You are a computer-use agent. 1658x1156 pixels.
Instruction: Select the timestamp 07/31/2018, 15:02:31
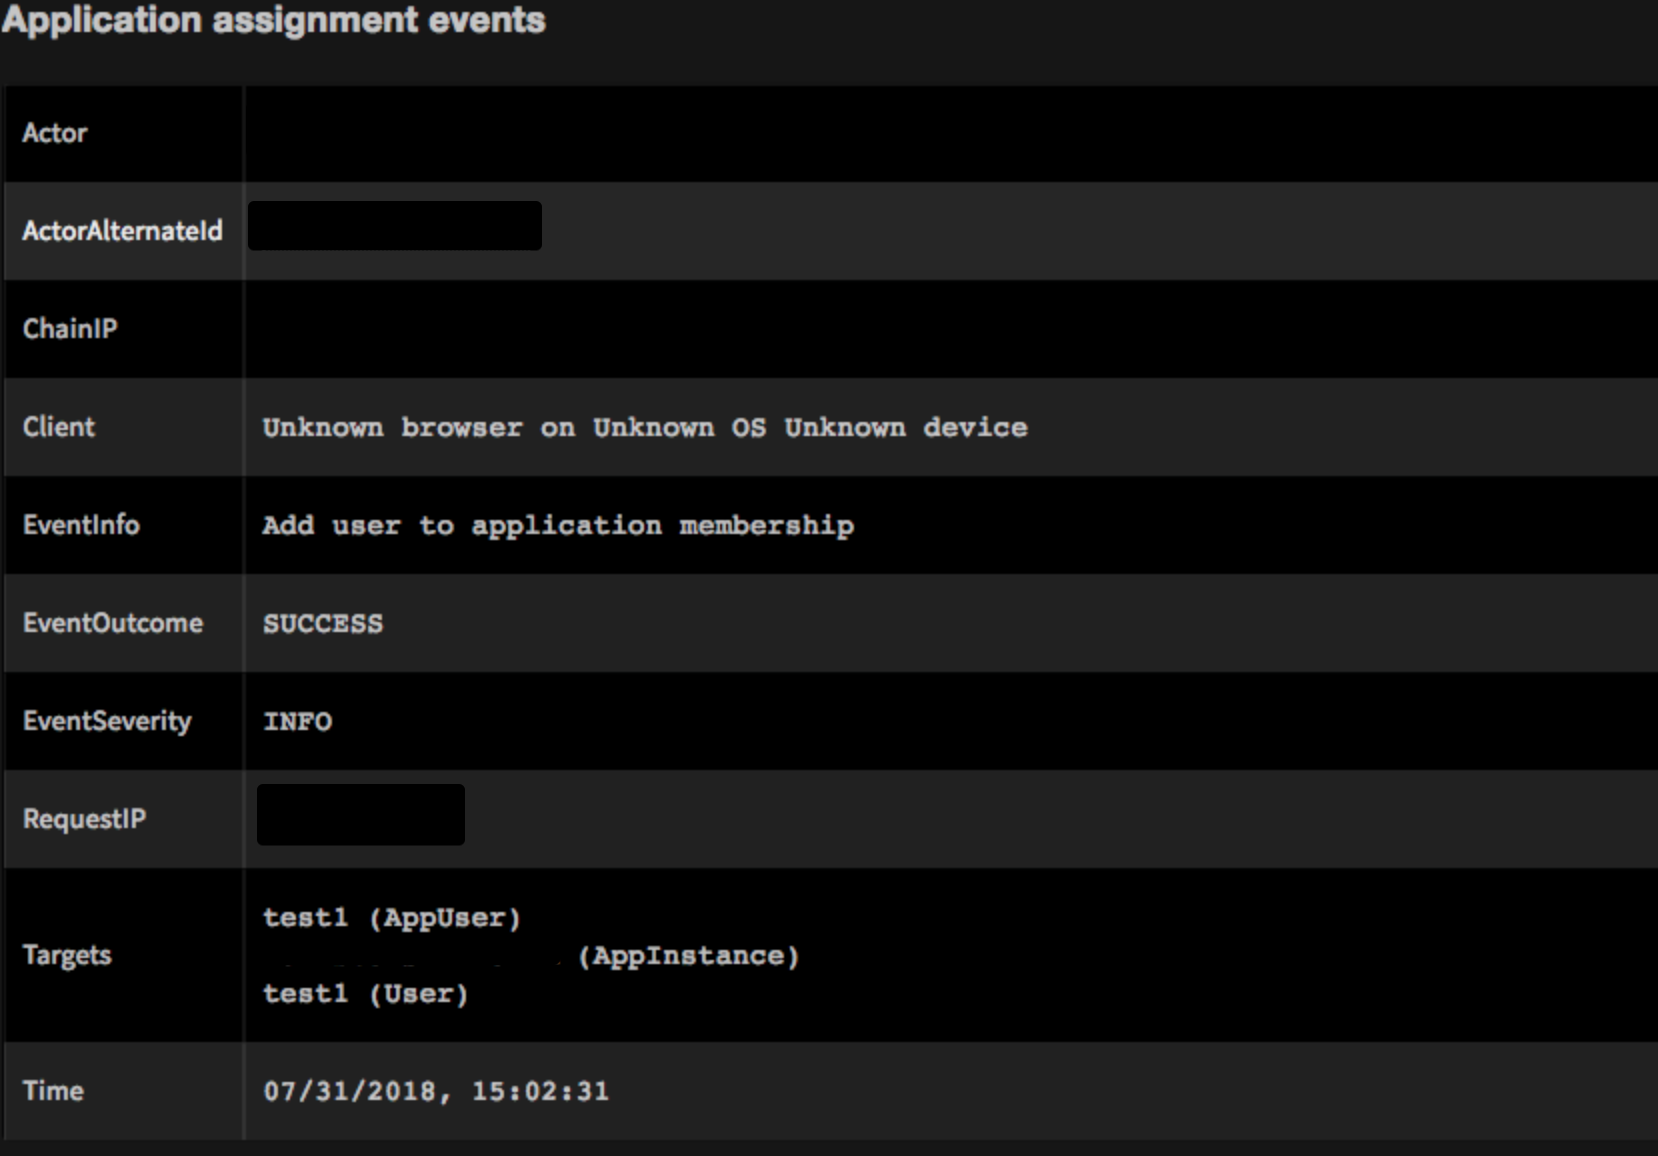pyautogui.click(x=436, y=1091)
